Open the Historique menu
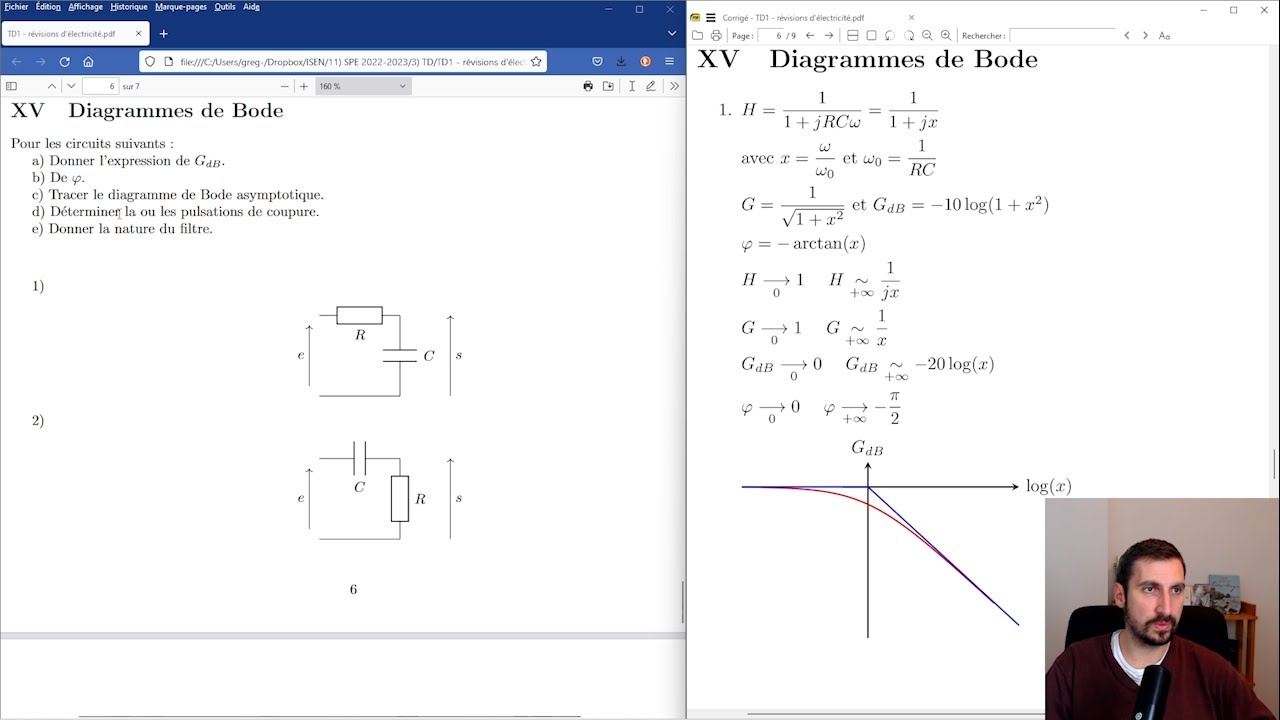Screen dimensions: 1280x720 tap(129, 7)
